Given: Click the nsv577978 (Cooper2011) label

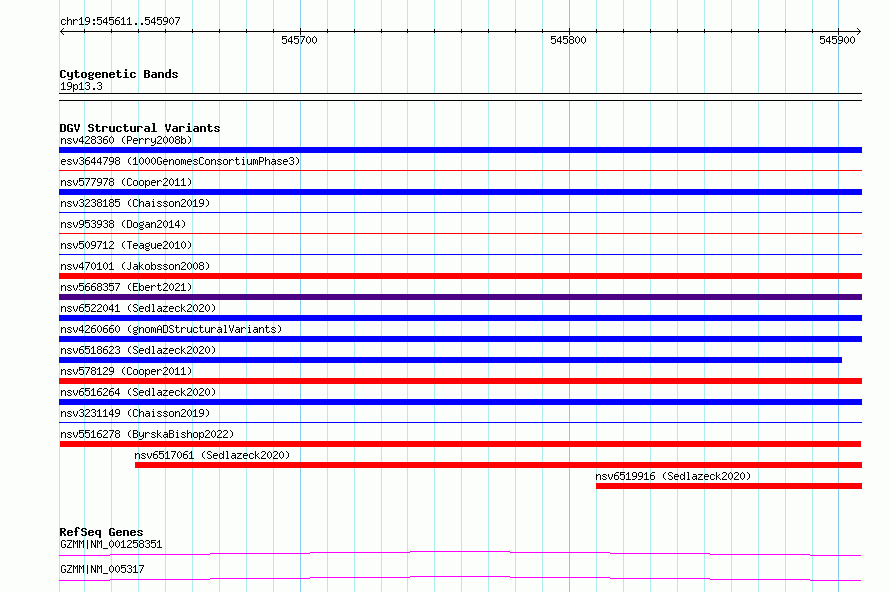Looking at the screenshot, I should pyautogui.click(x=126, y=182).
